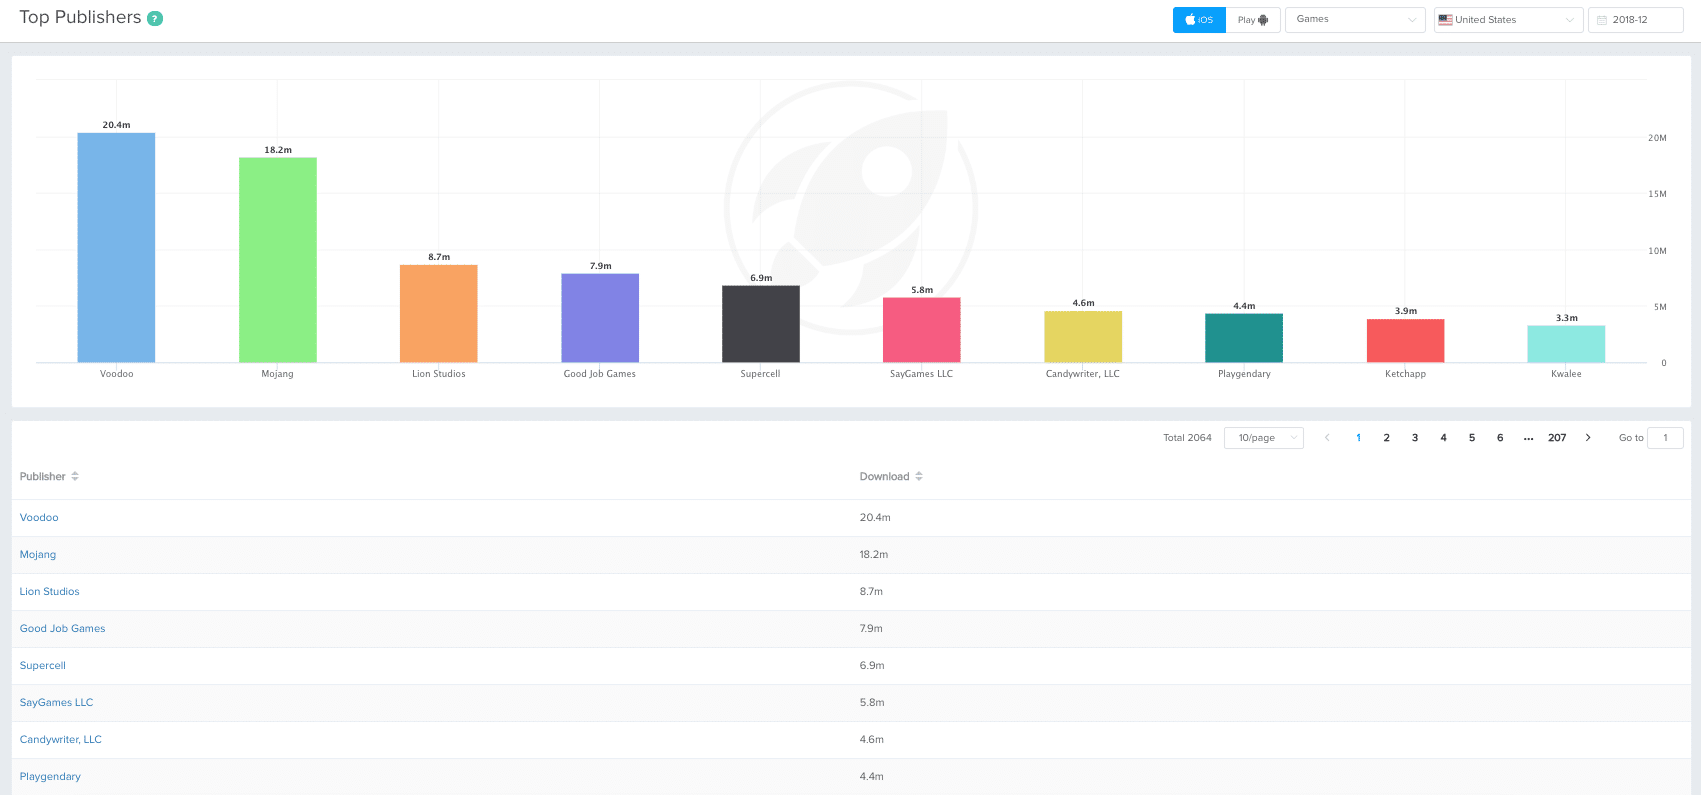Open the Mojang publisher link
The height and width of the screenshot is (795, 1701).
[38, 555]
